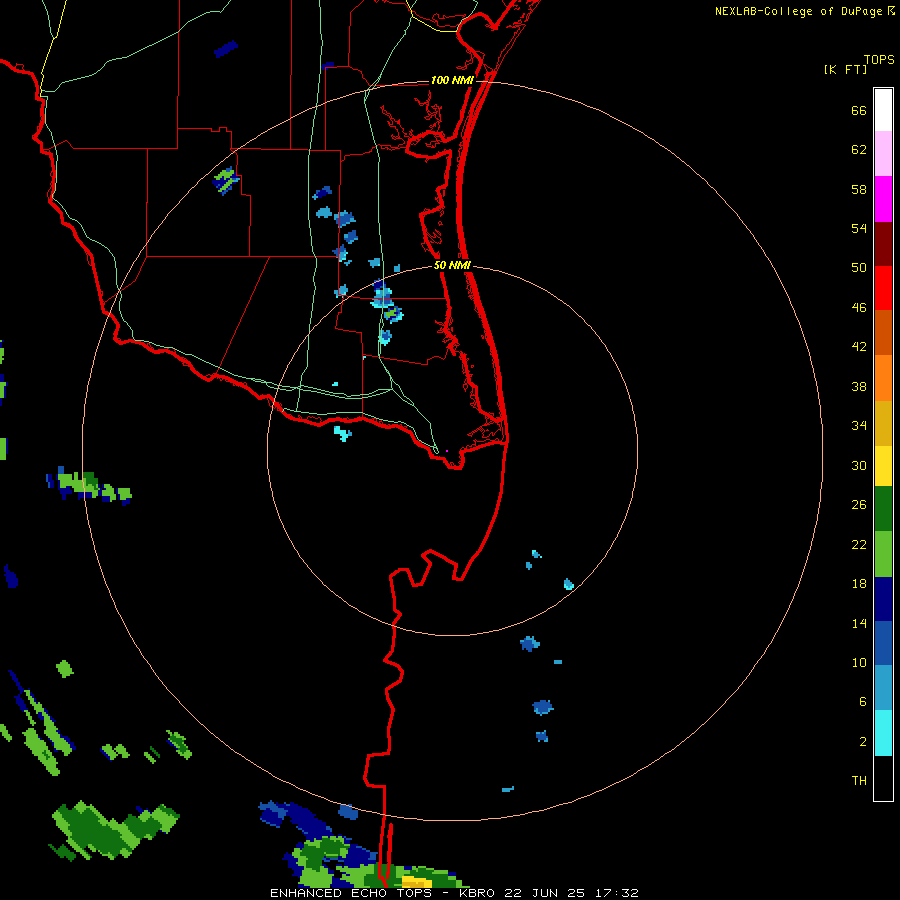
Task: Click the TOPS legend title
Action: click(x=879, y=59)
